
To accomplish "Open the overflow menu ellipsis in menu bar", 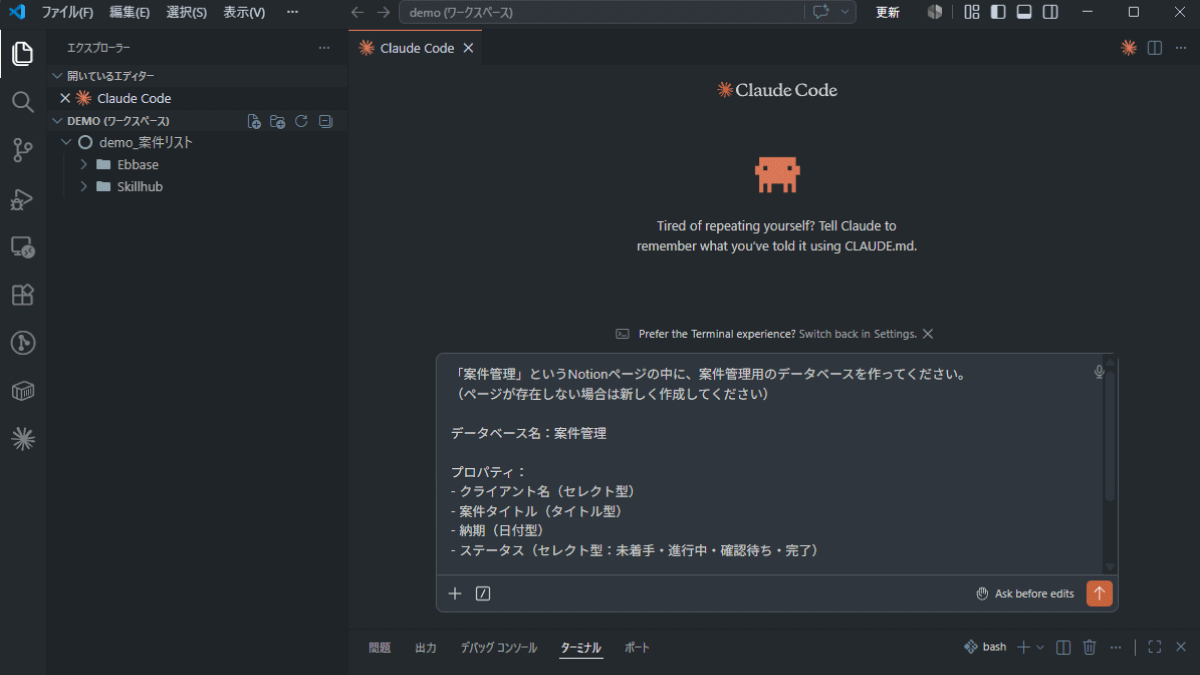I will [x=292, y=12].
